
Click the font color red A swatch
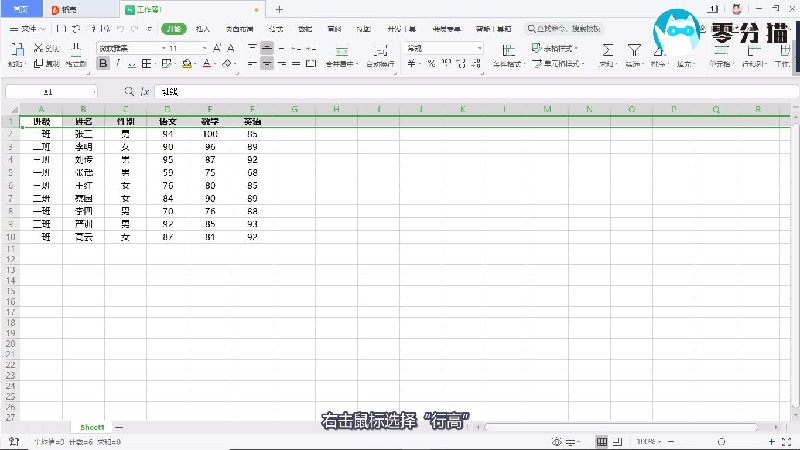tap(205, 63)
